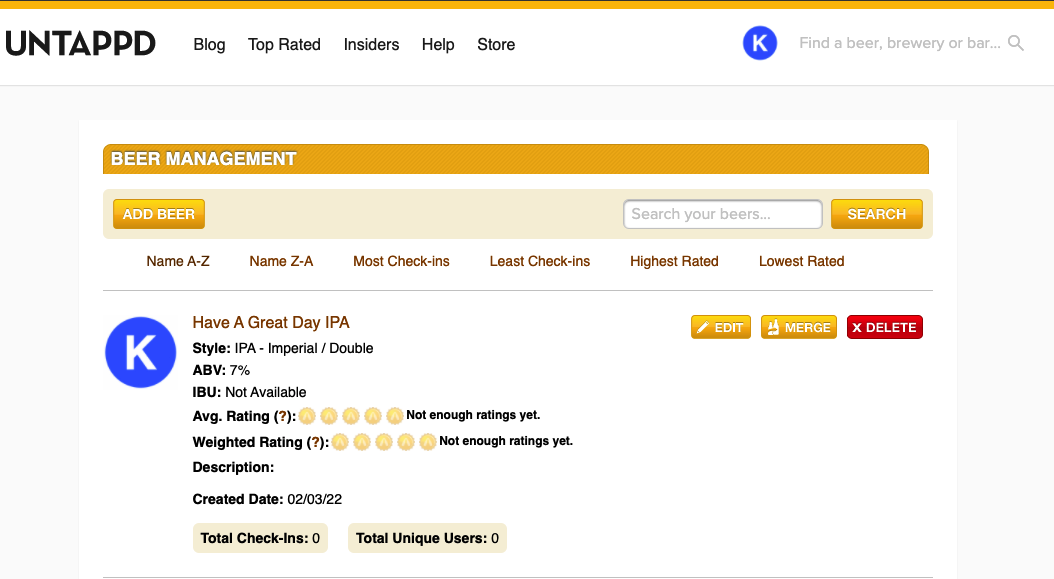Image resolution: width=1054 pixels, height=579 pixels.
Task: Focus the Search your beers input field
Action: (722, 214)
